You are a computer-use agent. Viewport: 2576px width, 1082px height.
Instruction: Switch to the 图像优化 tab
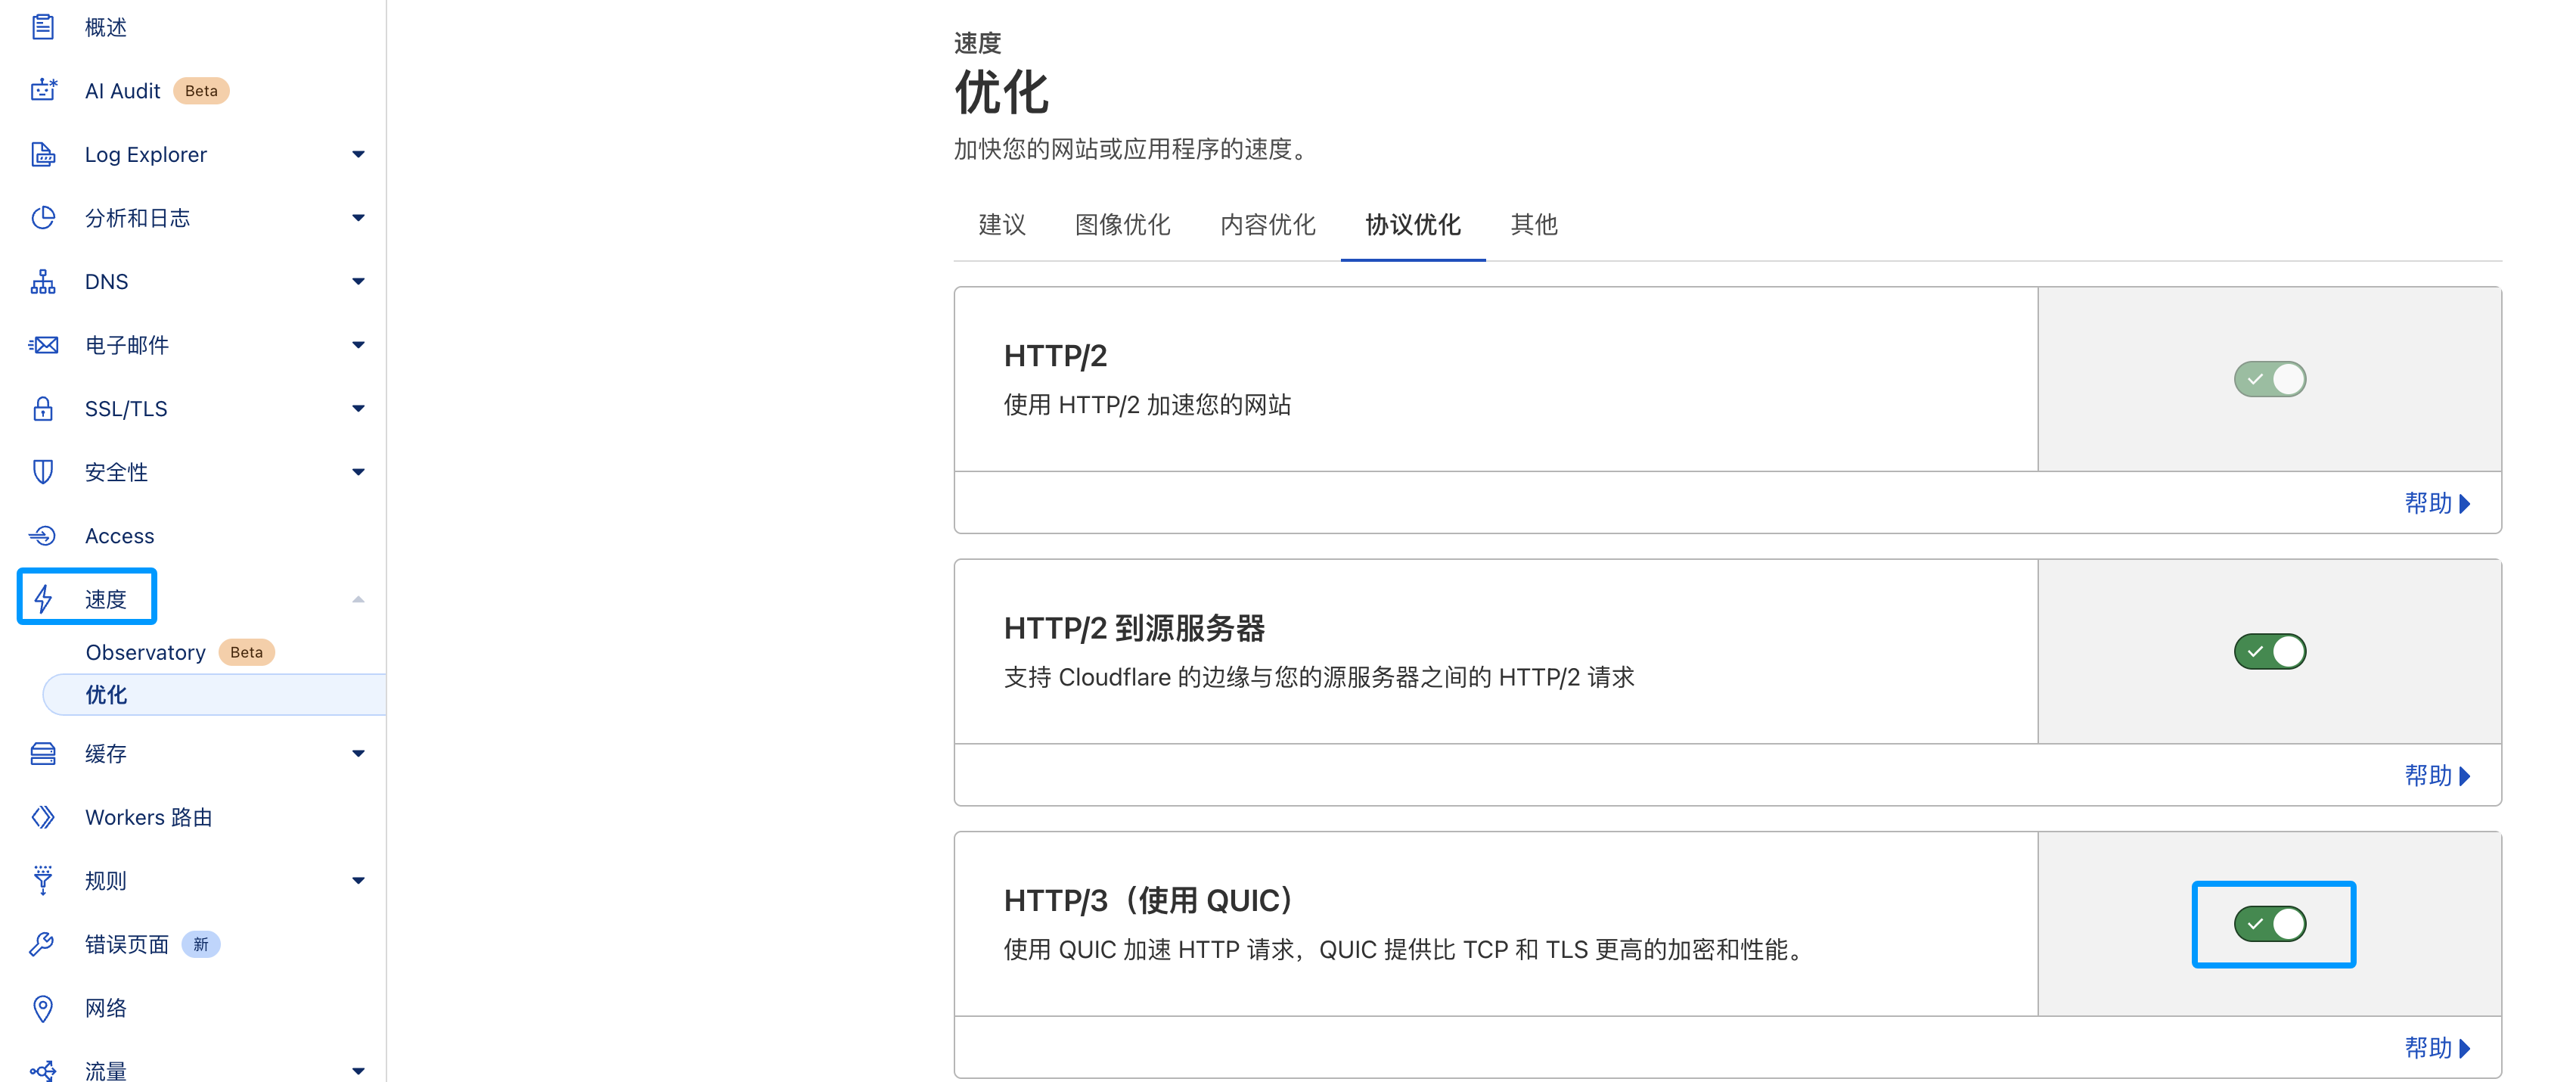(x=1122, y=225)
